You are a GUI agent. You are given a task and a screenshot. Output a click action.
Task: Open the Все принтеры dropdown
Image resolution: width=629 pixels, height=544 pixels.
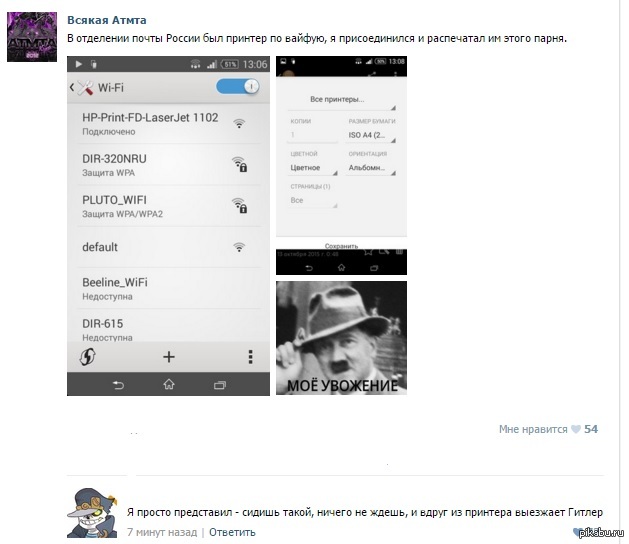(341, 99)
